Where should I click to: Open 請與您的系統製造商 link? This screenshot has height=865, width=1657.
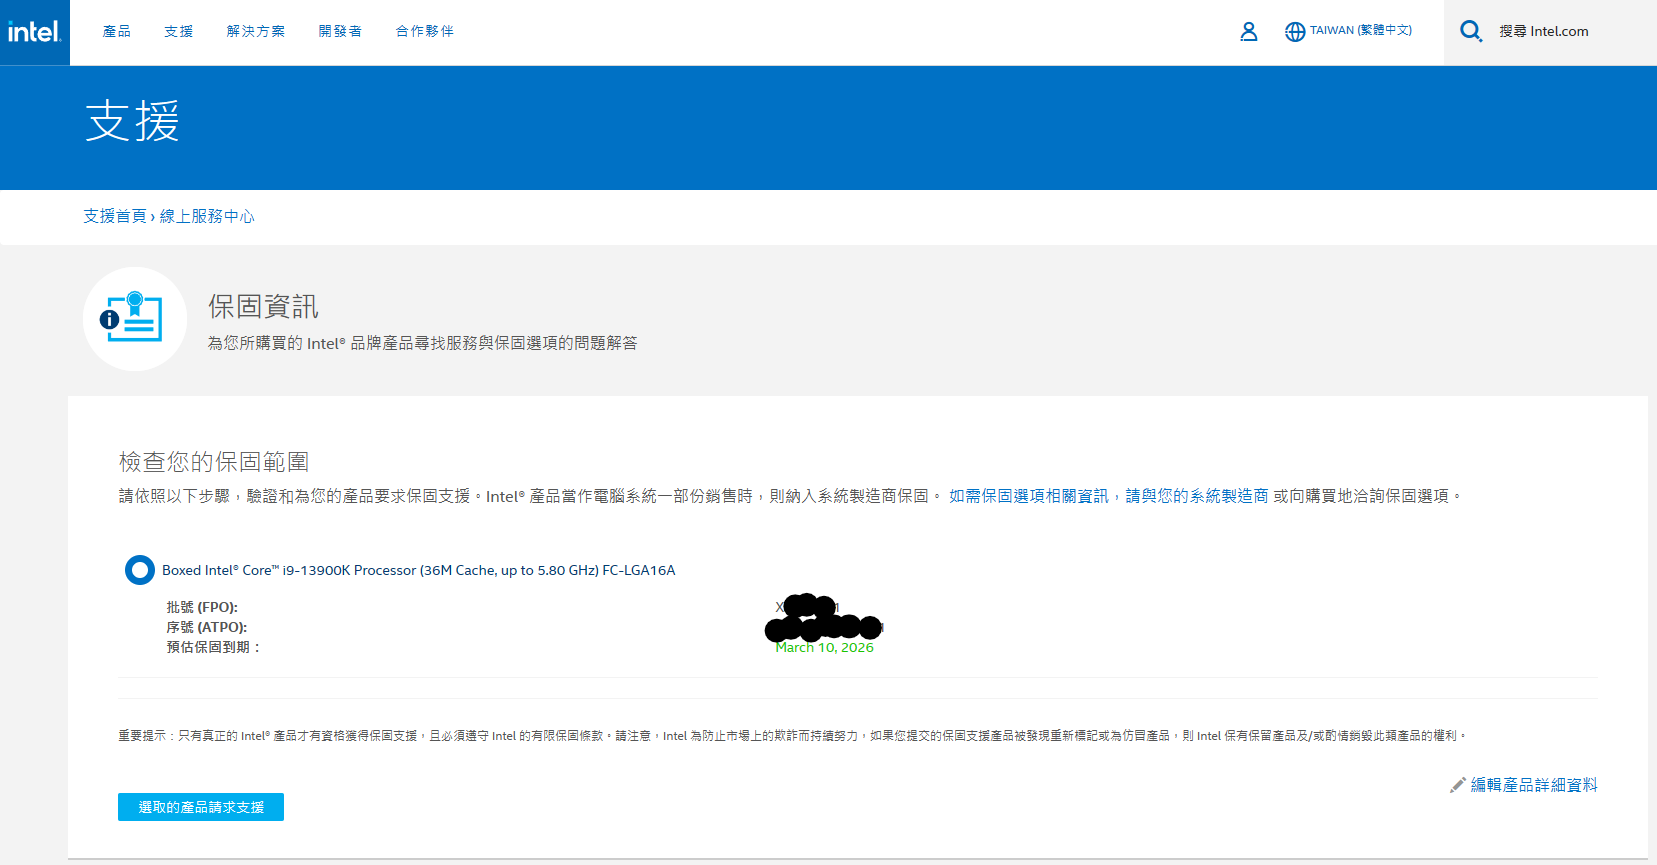click(1197, 496)
